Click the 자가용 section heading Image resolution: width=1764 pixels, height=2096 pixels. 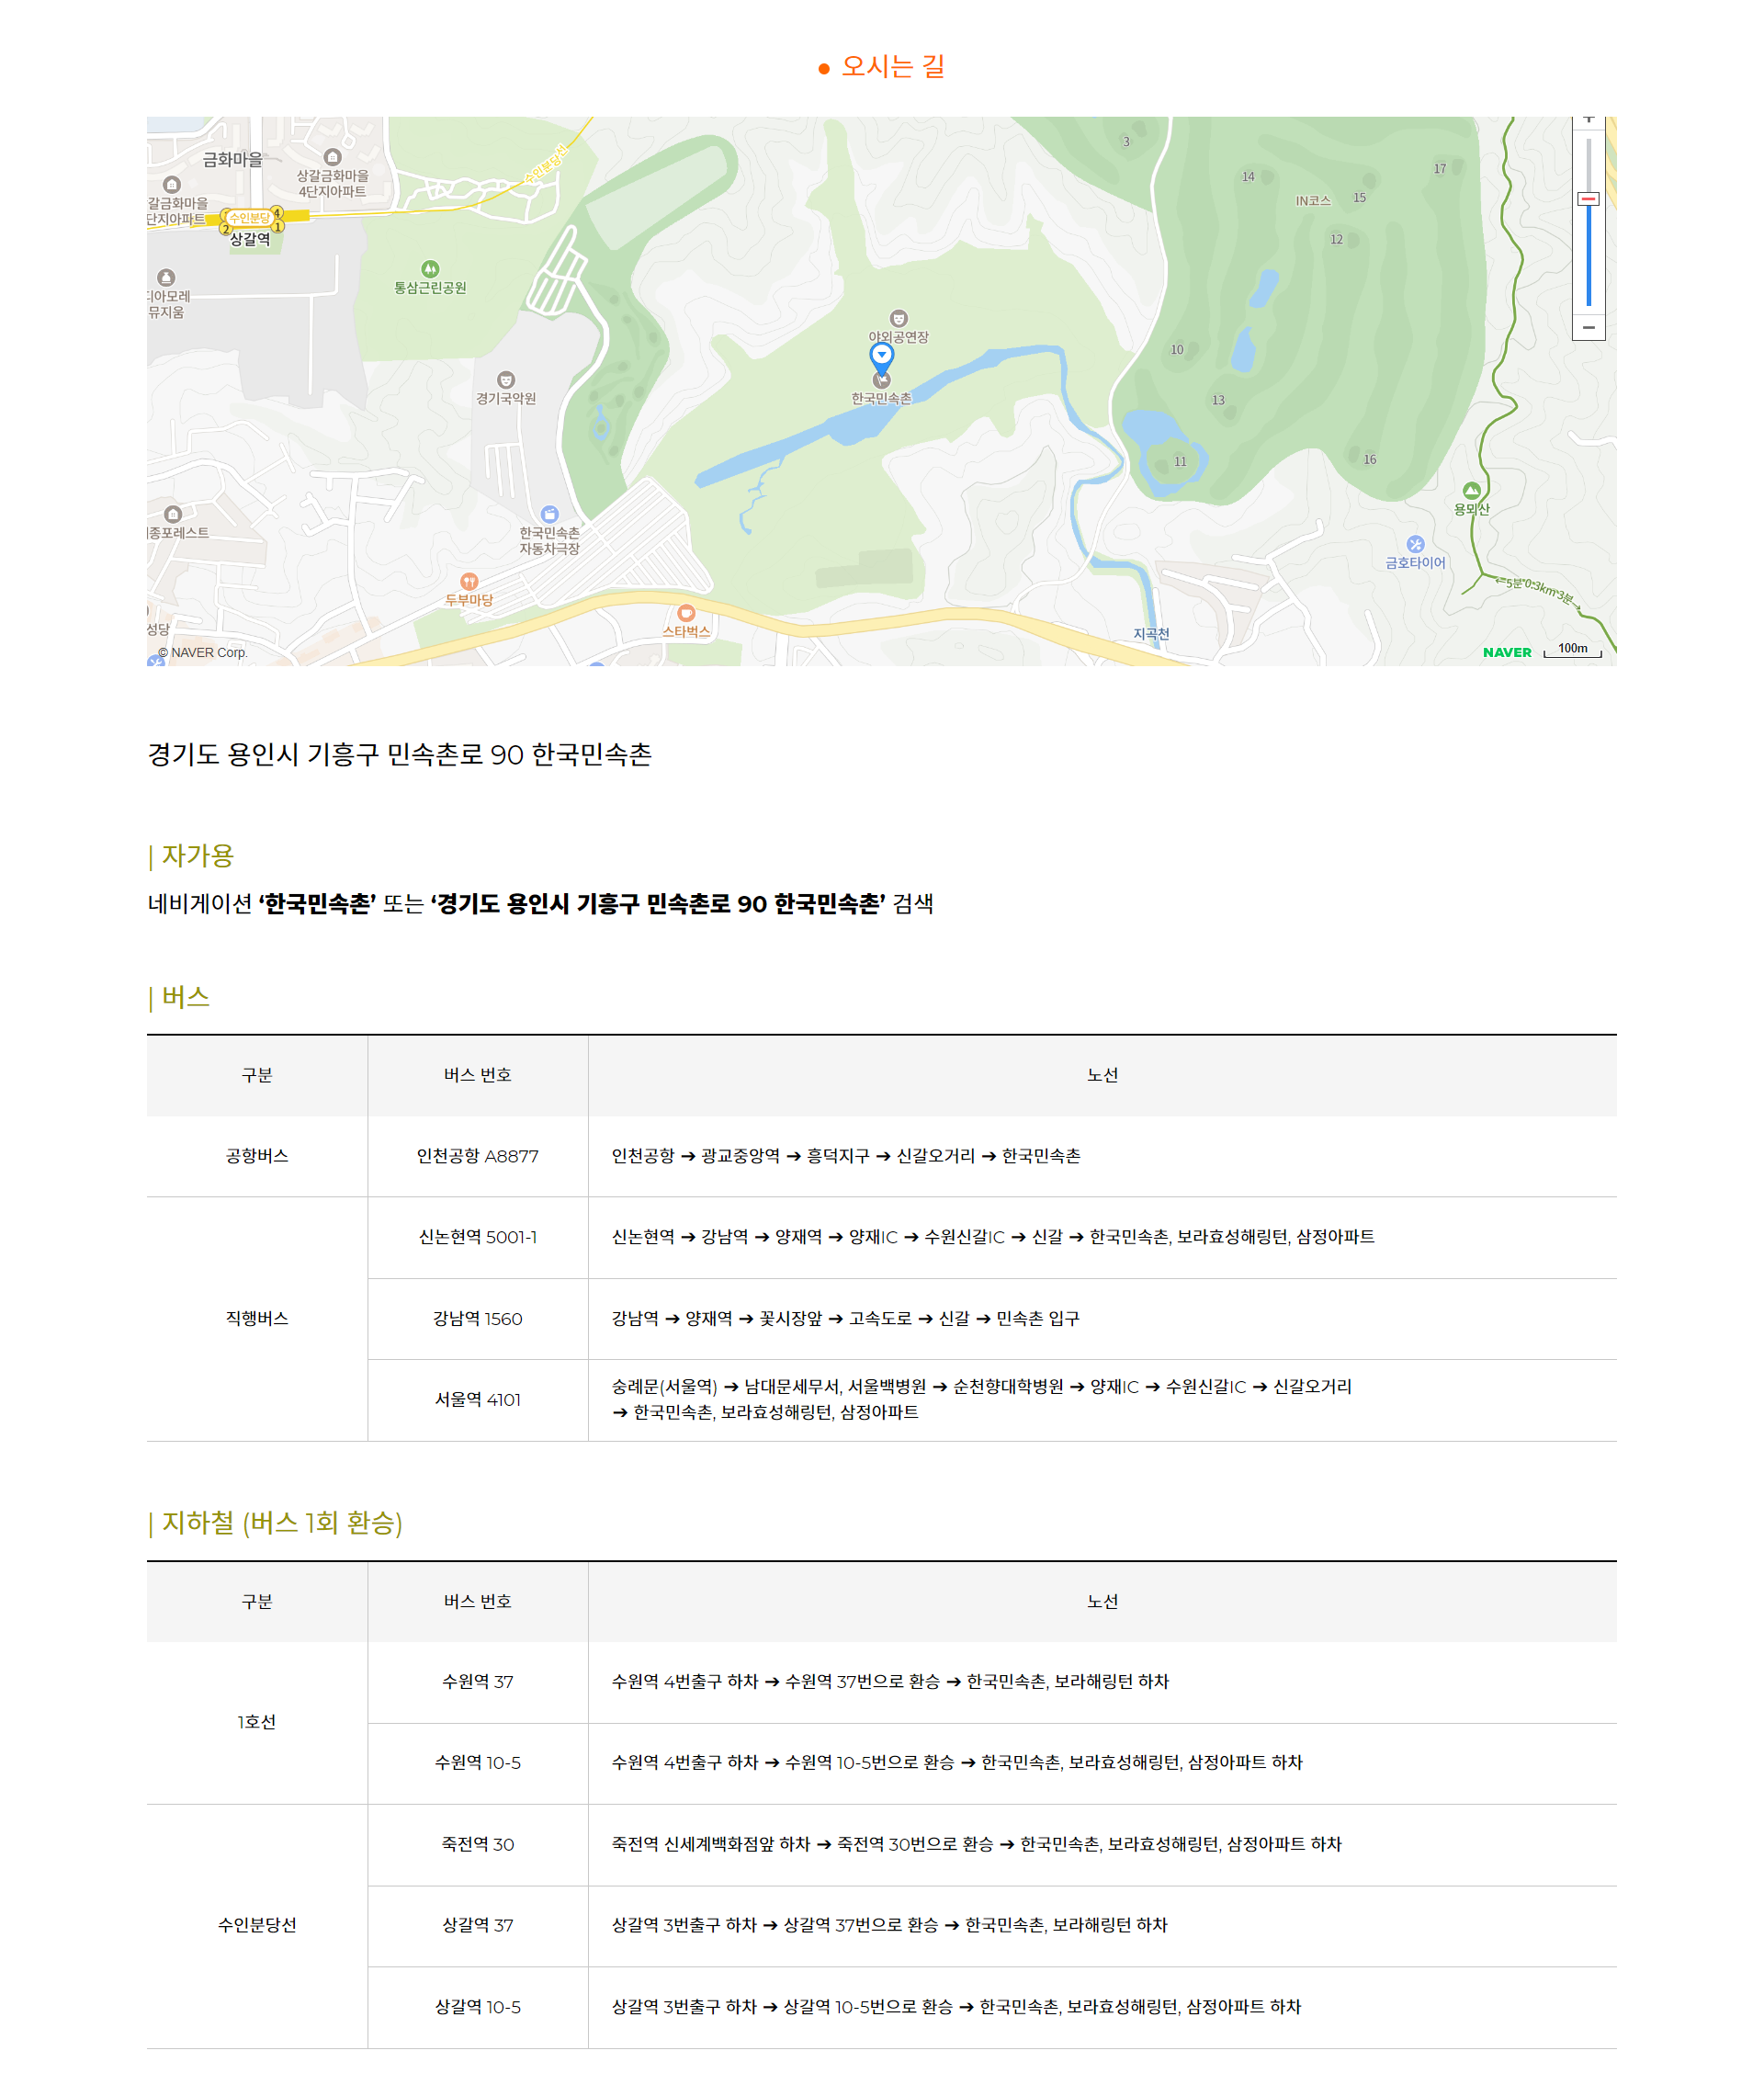(197, 856)
